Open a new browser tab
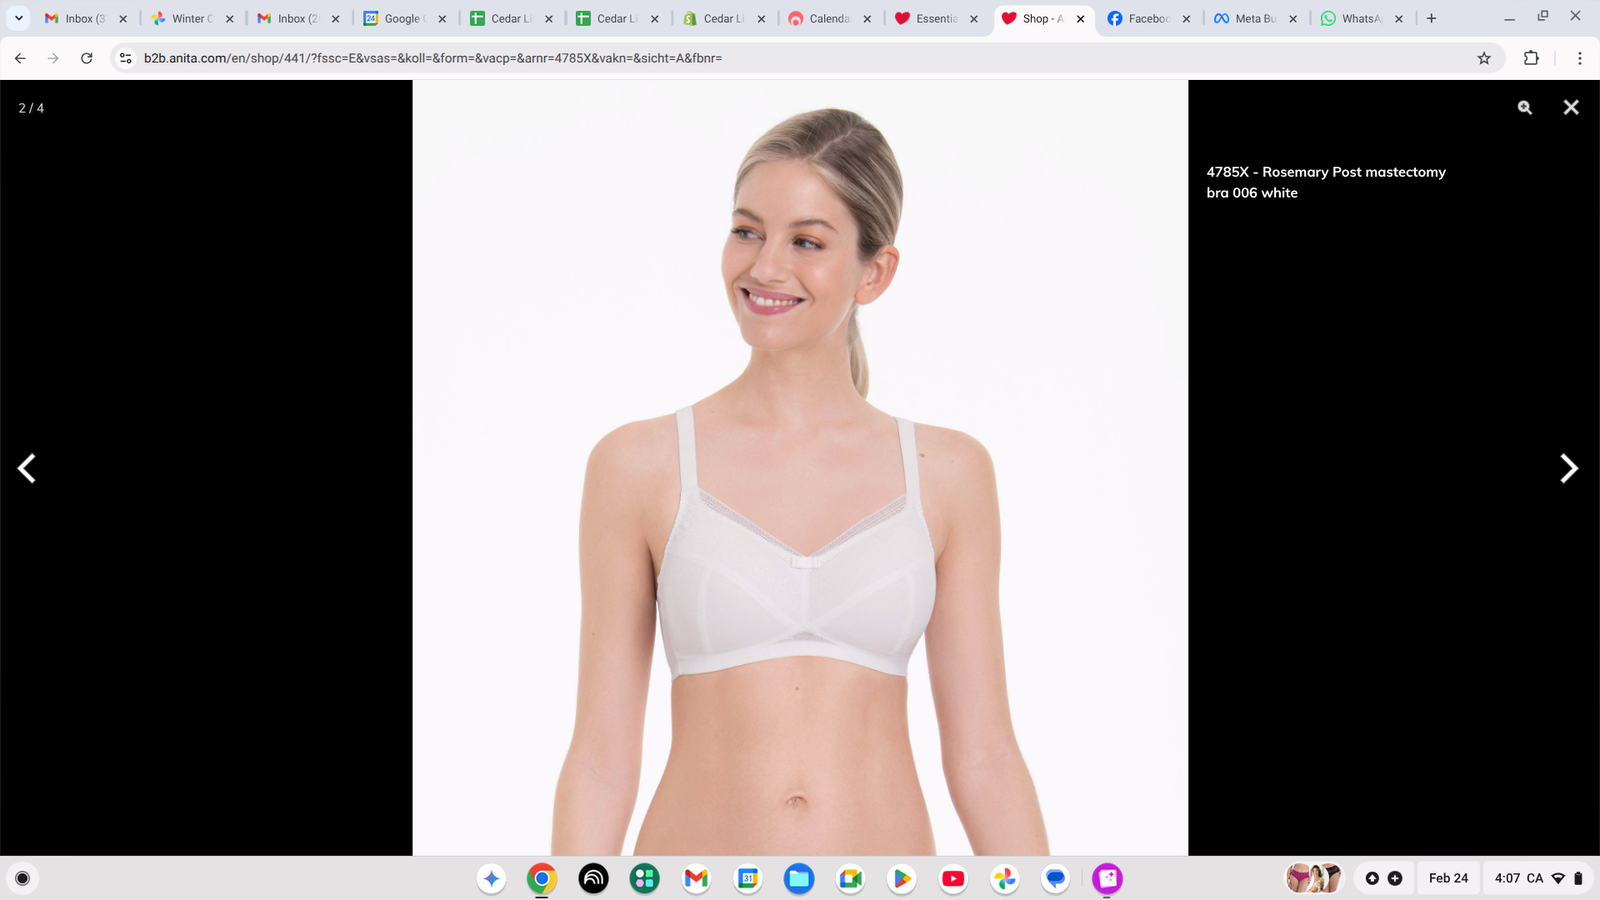Screen dimensions: 1600x900 point(1431,18)
